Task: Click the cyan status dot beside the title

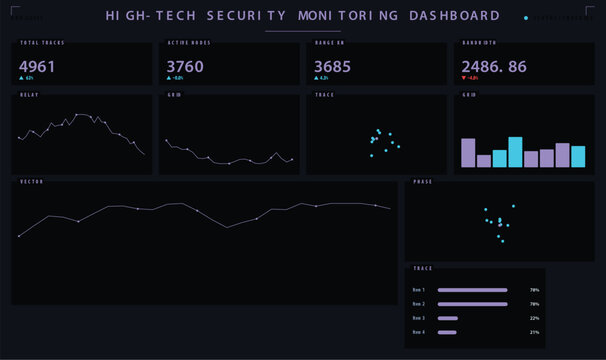Action: (526, 18)
